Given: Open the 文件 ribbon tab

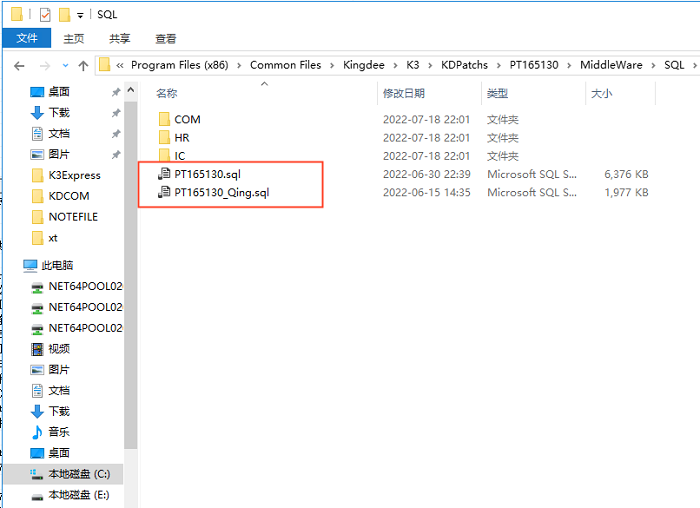Looking at the screenshot, I should tap(27, 38).
